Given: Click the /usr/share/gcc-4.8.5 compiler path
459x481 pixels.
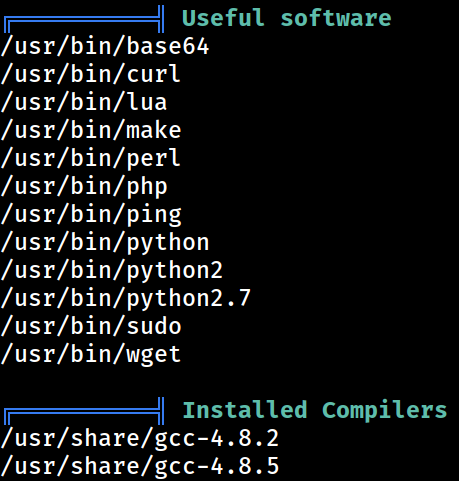Looking at the screenshot, I should tap(140, 467).
